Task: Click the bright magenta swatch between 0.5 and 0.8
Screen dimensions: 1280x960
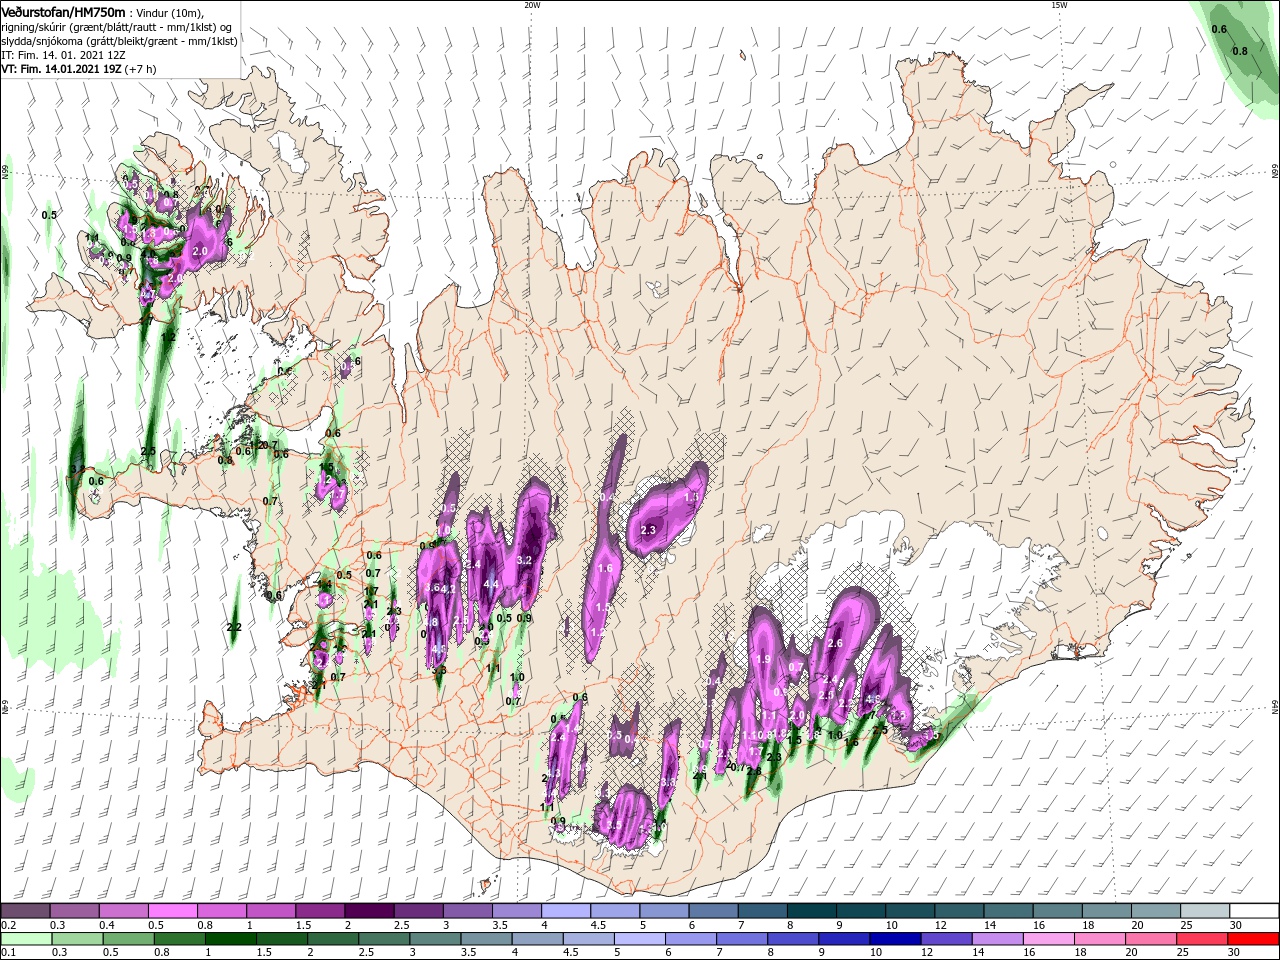Action: point(172,911)
